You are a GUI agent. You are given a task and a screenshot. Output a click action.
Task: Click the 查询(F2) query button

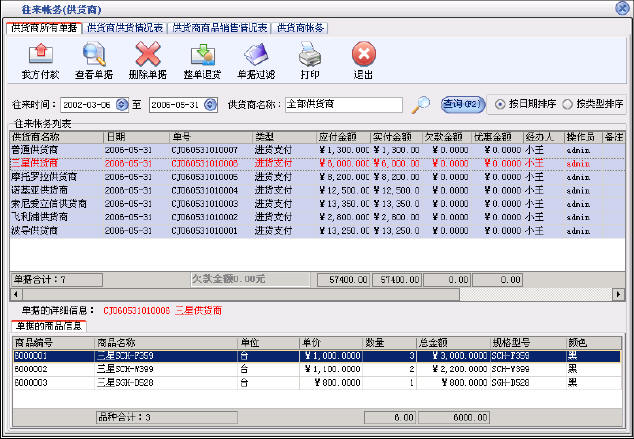click(463, 104)
